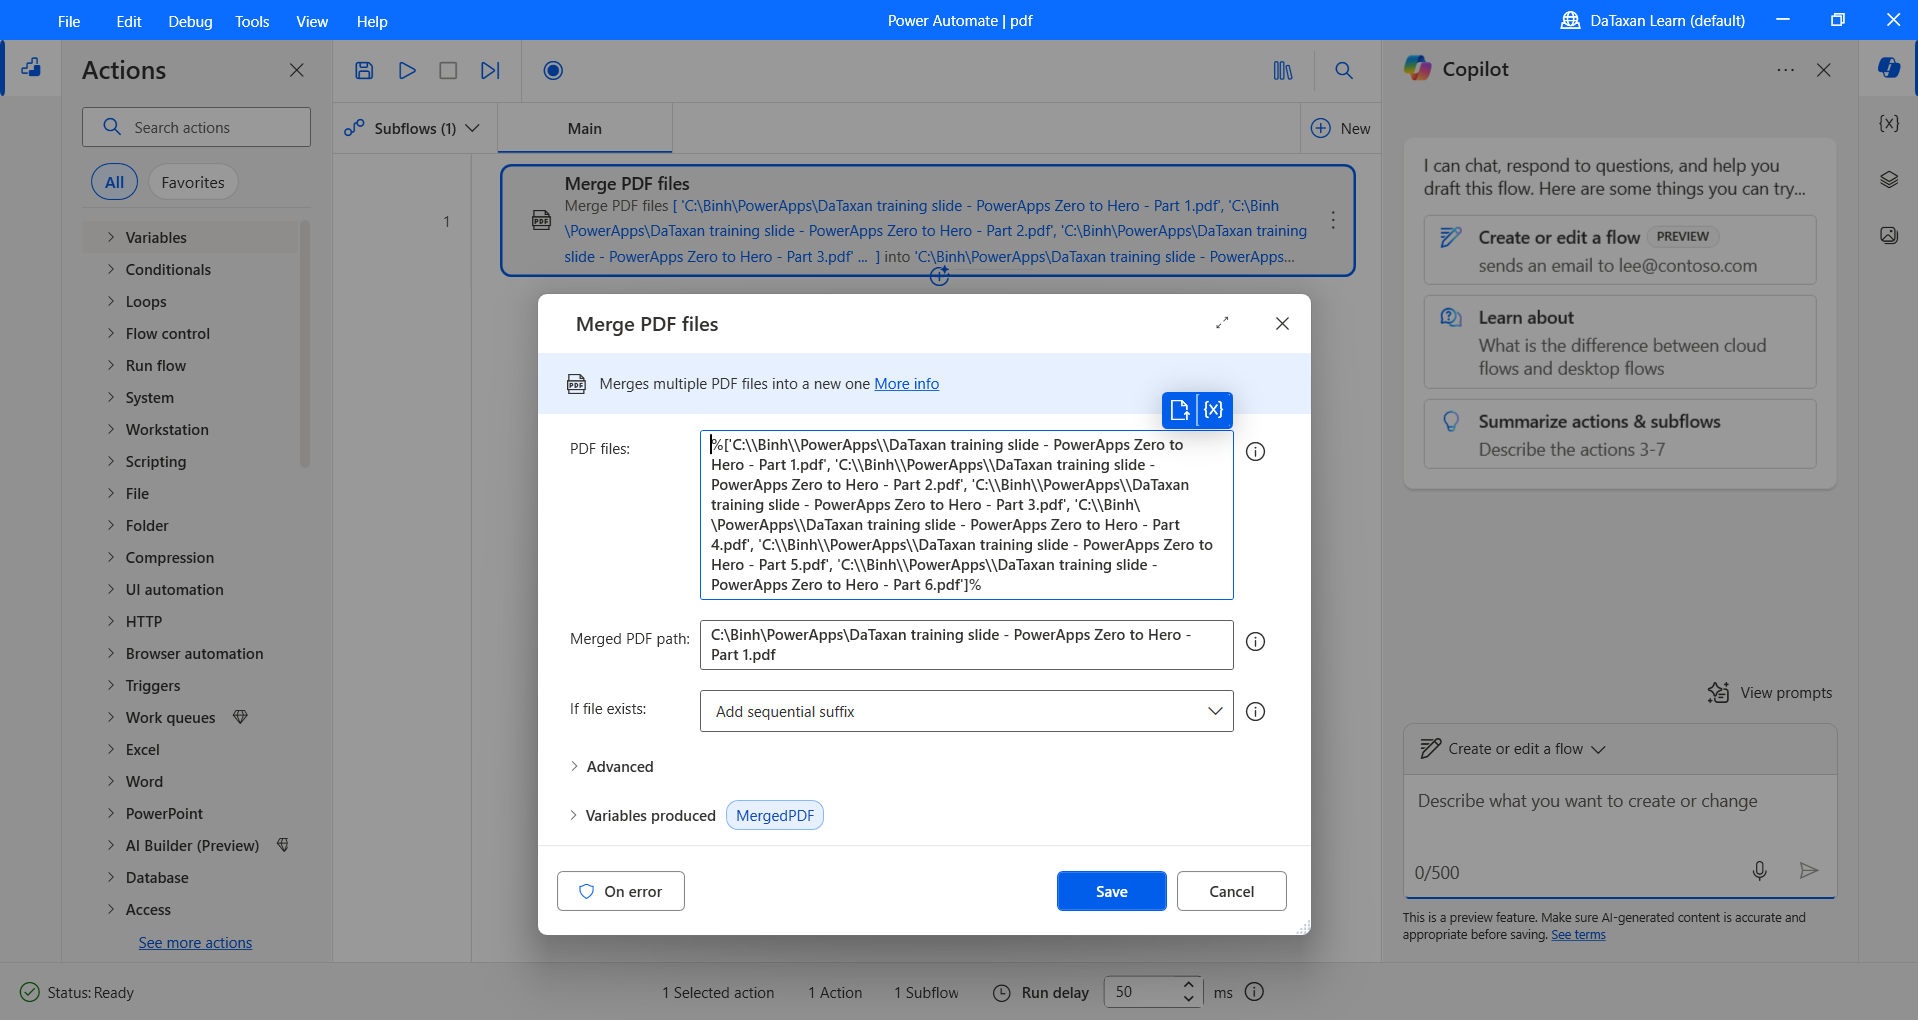The width and height of the screenshot is (1918, 1020).
Task: Expand the Merge PDF files dialog
Action: click(x=1222, y=323)
